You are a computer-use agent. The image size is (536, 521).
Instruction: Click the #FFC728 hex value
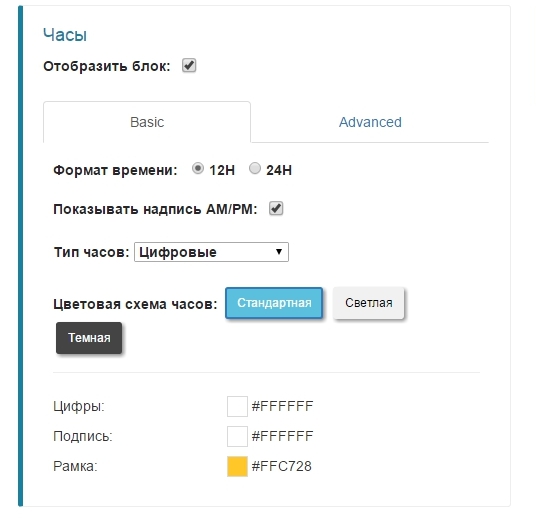click(x=282, y=466)
